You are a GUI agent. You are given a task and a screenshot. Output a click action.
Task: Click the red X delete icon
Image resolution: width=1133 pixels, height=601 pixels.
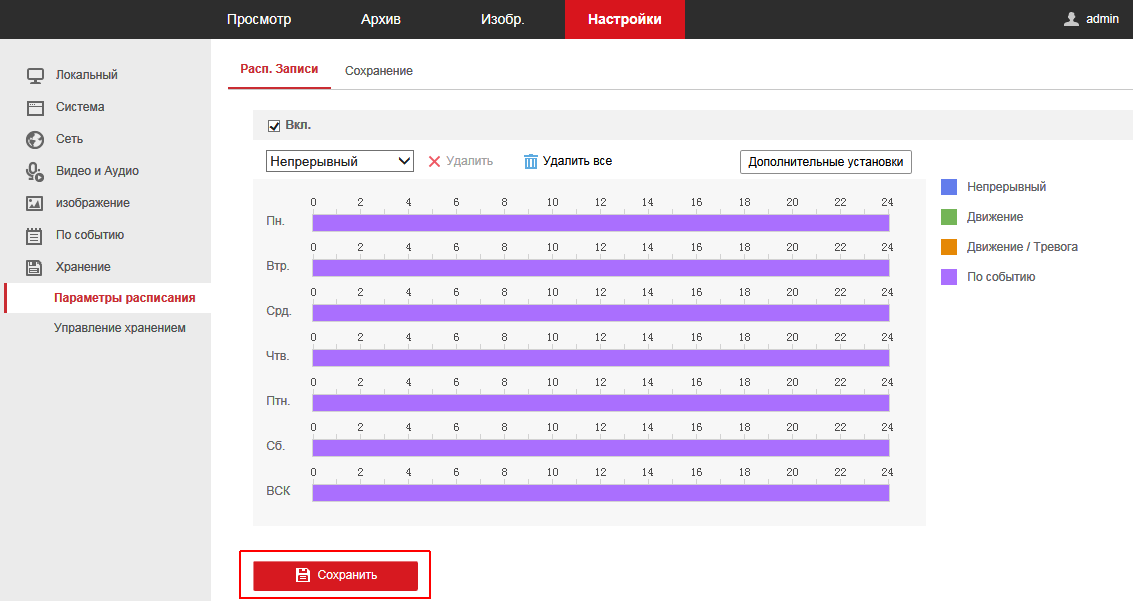434,162
